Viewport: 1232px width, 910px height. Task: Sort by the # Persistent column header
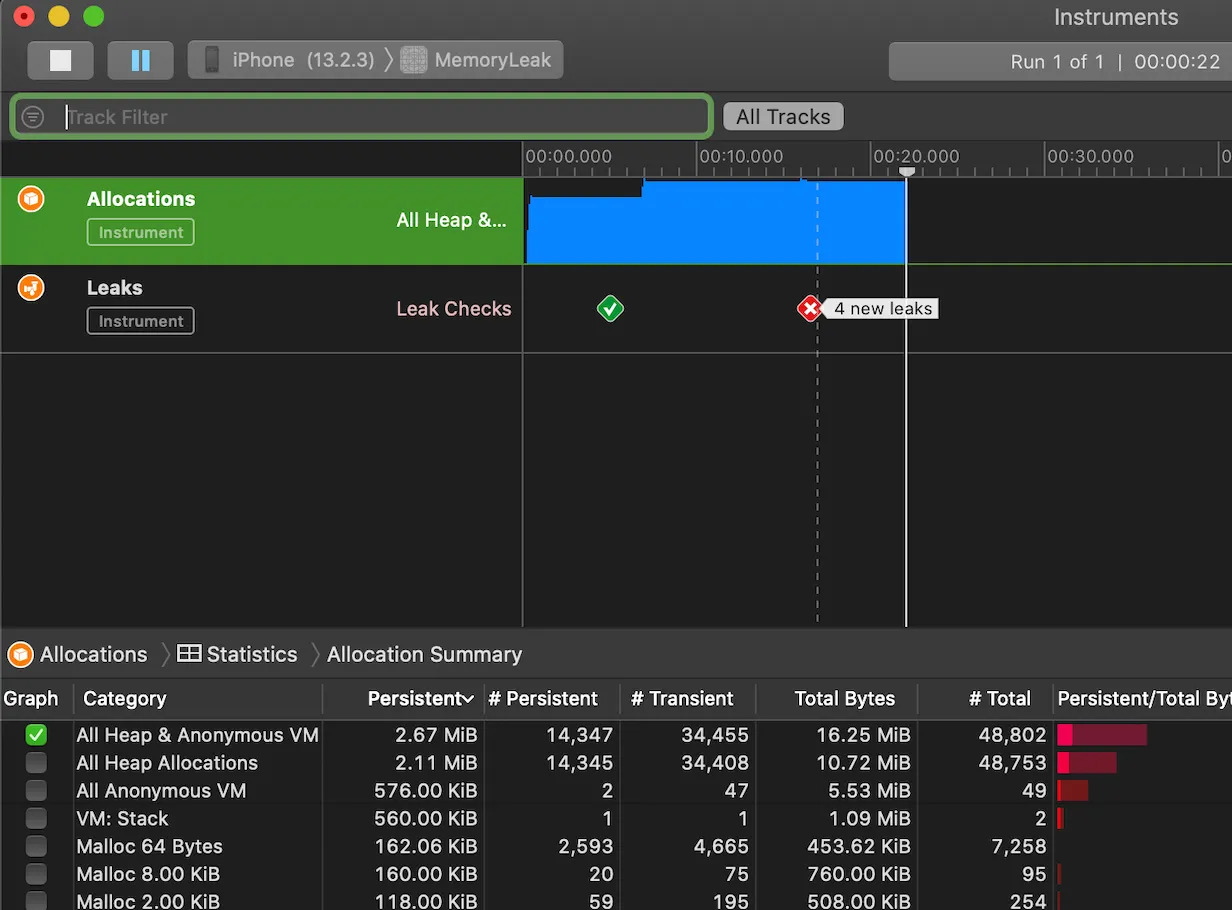pos(542,698)
